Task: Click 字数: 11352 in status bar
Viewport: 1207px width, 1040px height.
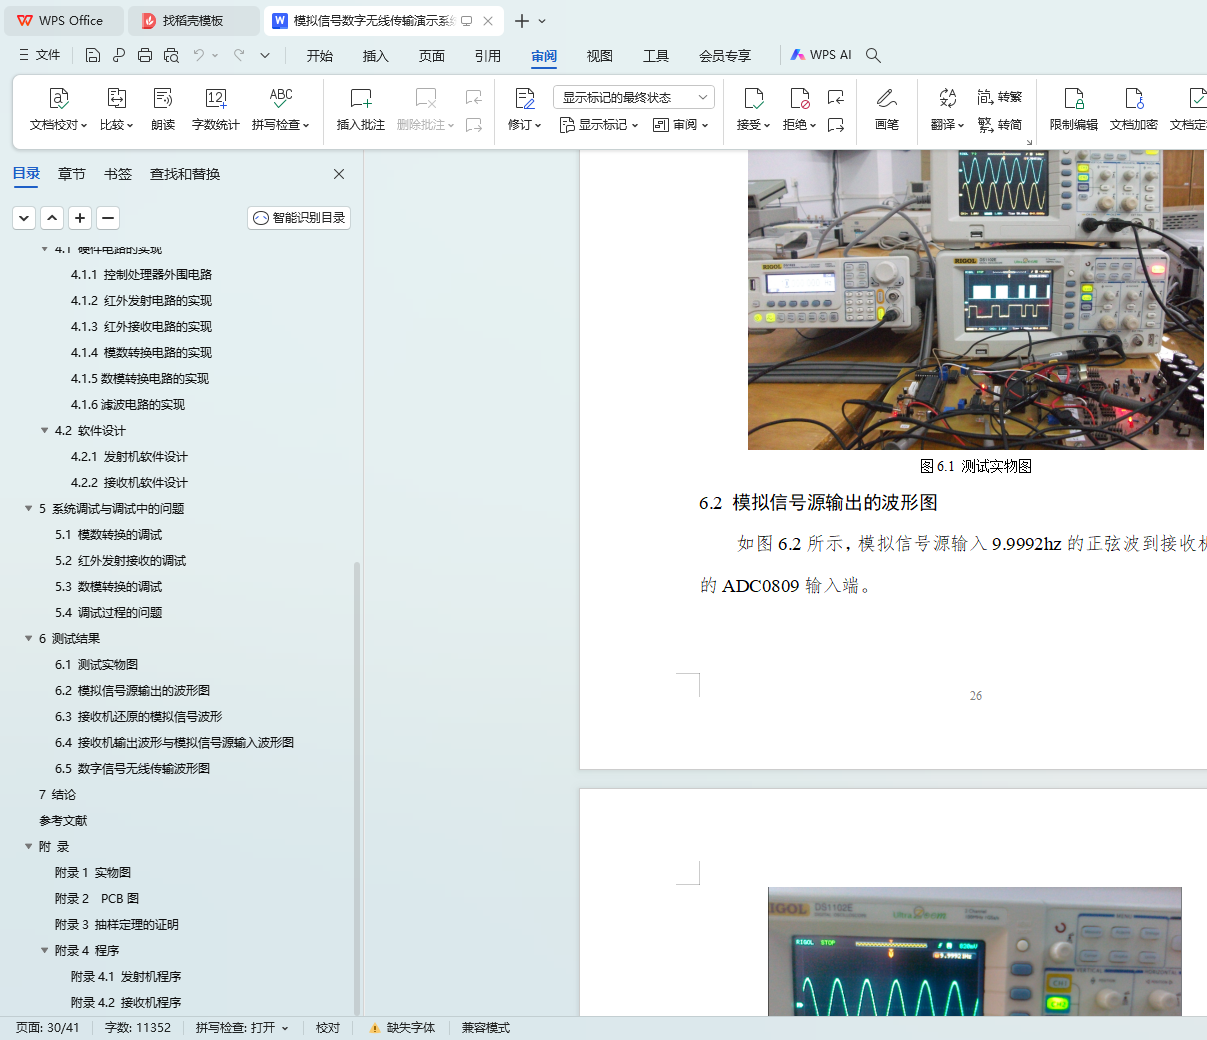Action: tap(138, 1028)
